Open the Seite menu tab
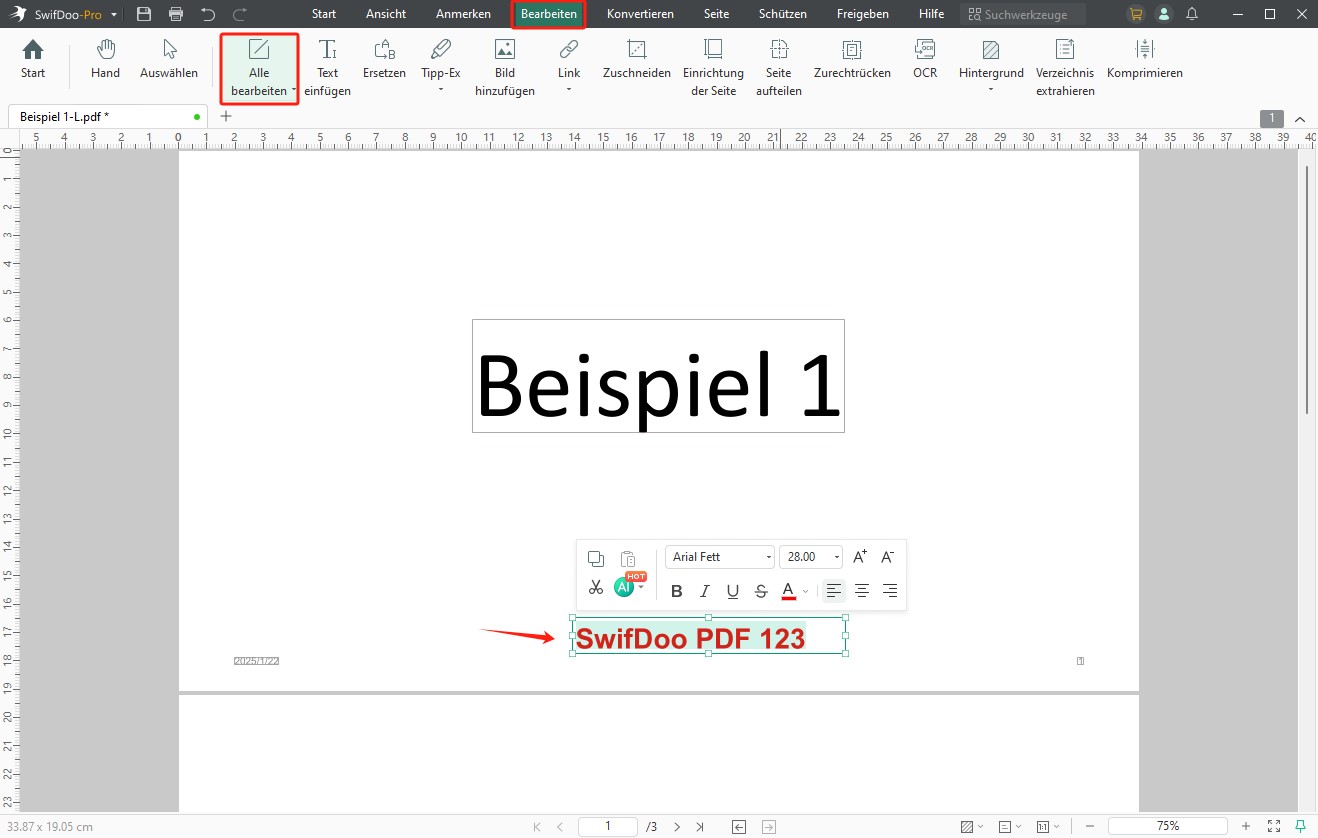The height and width of the screenshot is (838, 1318). click(x=717, y=14)
